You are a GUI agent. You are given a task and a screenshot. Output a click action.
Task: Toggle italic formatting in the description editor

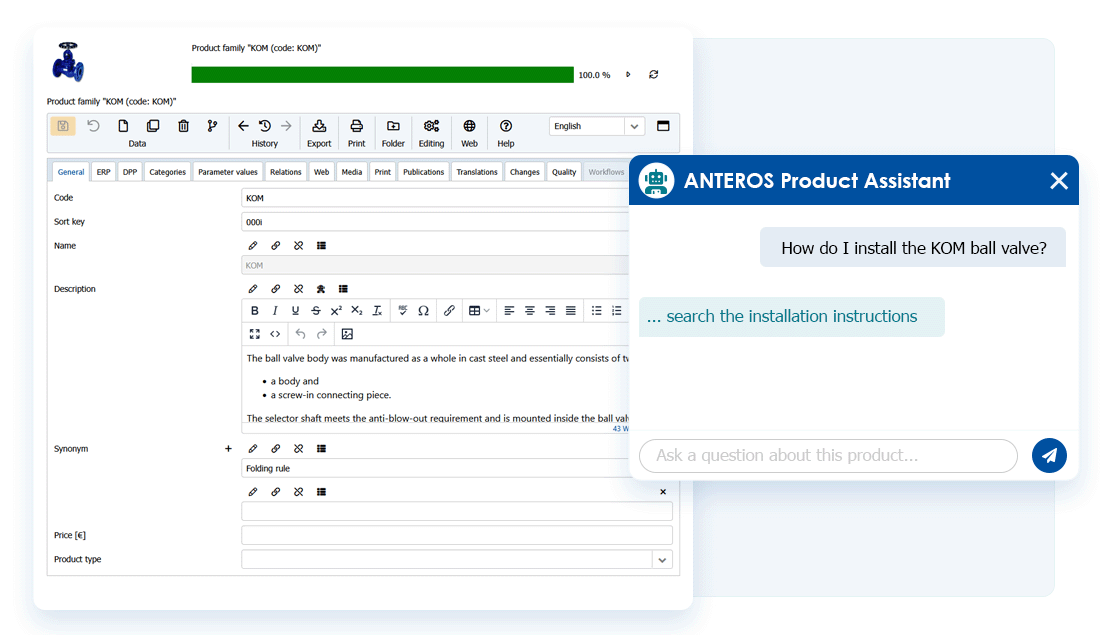(x=275, y=311)
